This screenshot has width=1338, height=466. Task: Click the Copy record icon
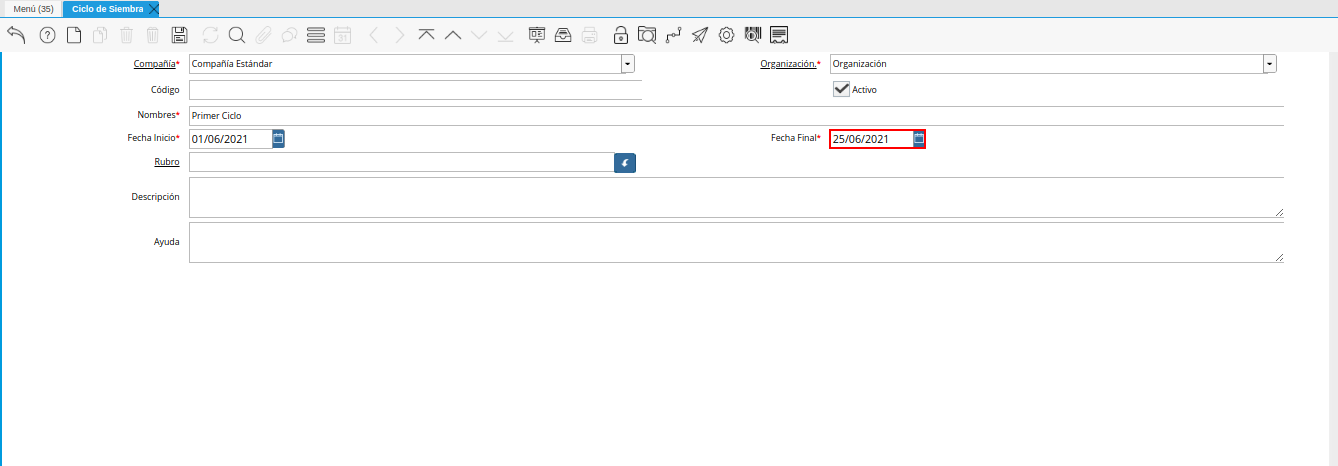coord(100,35)
